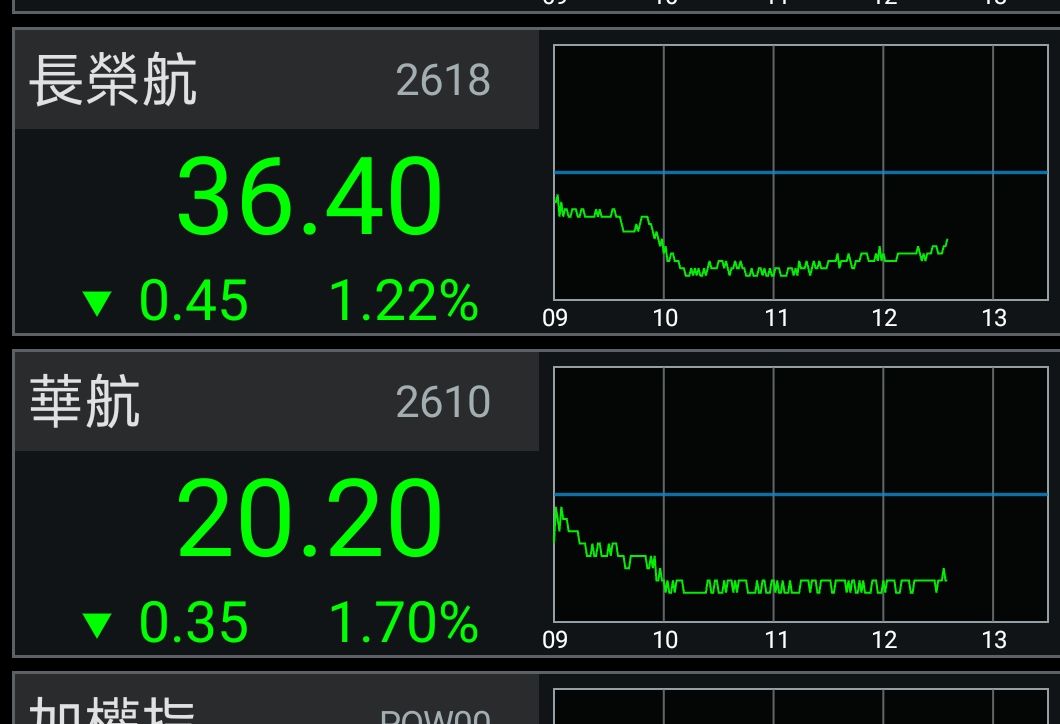Screen dimensions: 1060x724
Task: Click the 10 hour marker on 長榮航 chart
Action: [x=665, y=318]
